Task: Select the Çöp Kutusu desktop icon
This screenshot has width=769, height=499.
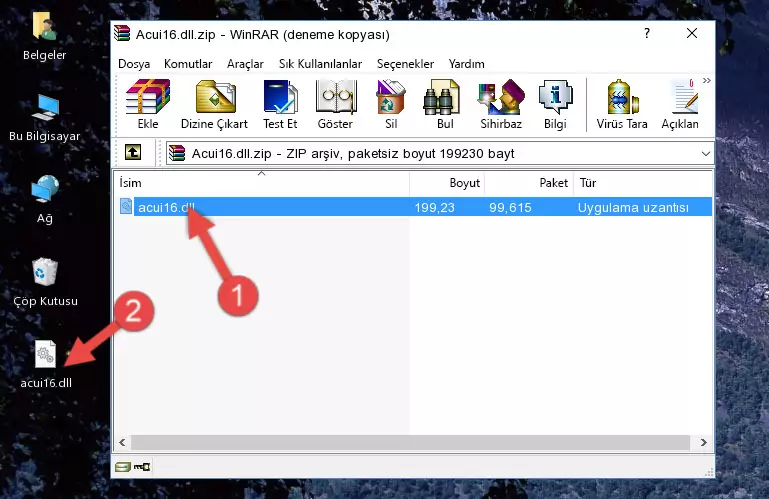Action: (x=45, y=283)
